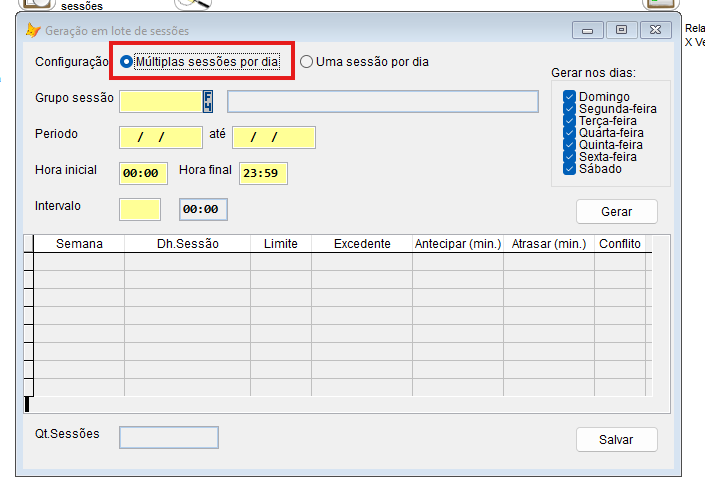Viewport: 705px width, 487px height.
Task: Toggle the Segunda-feira checkbox
Action: click(569, 108)
